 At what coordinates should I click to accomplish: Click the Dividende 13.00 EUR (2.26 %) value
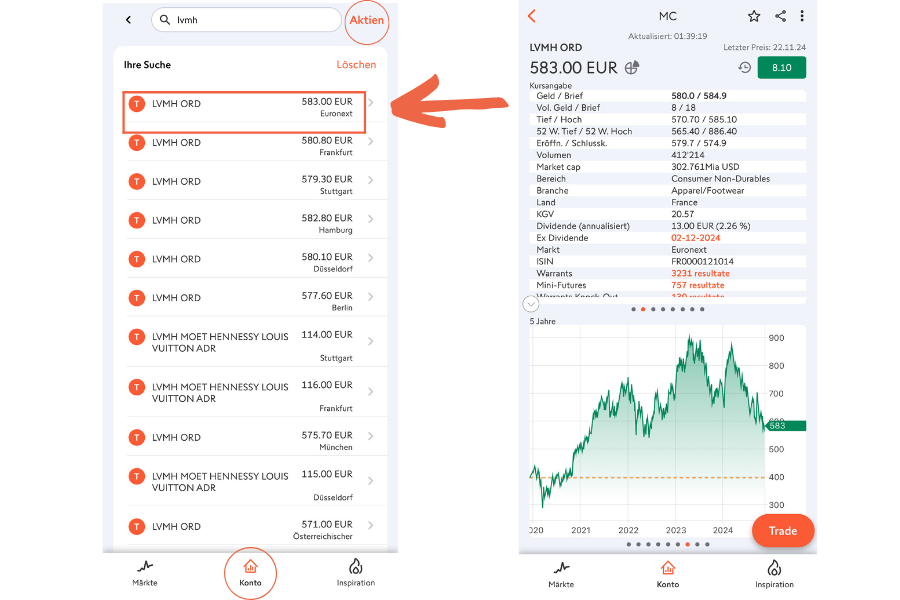711,226
